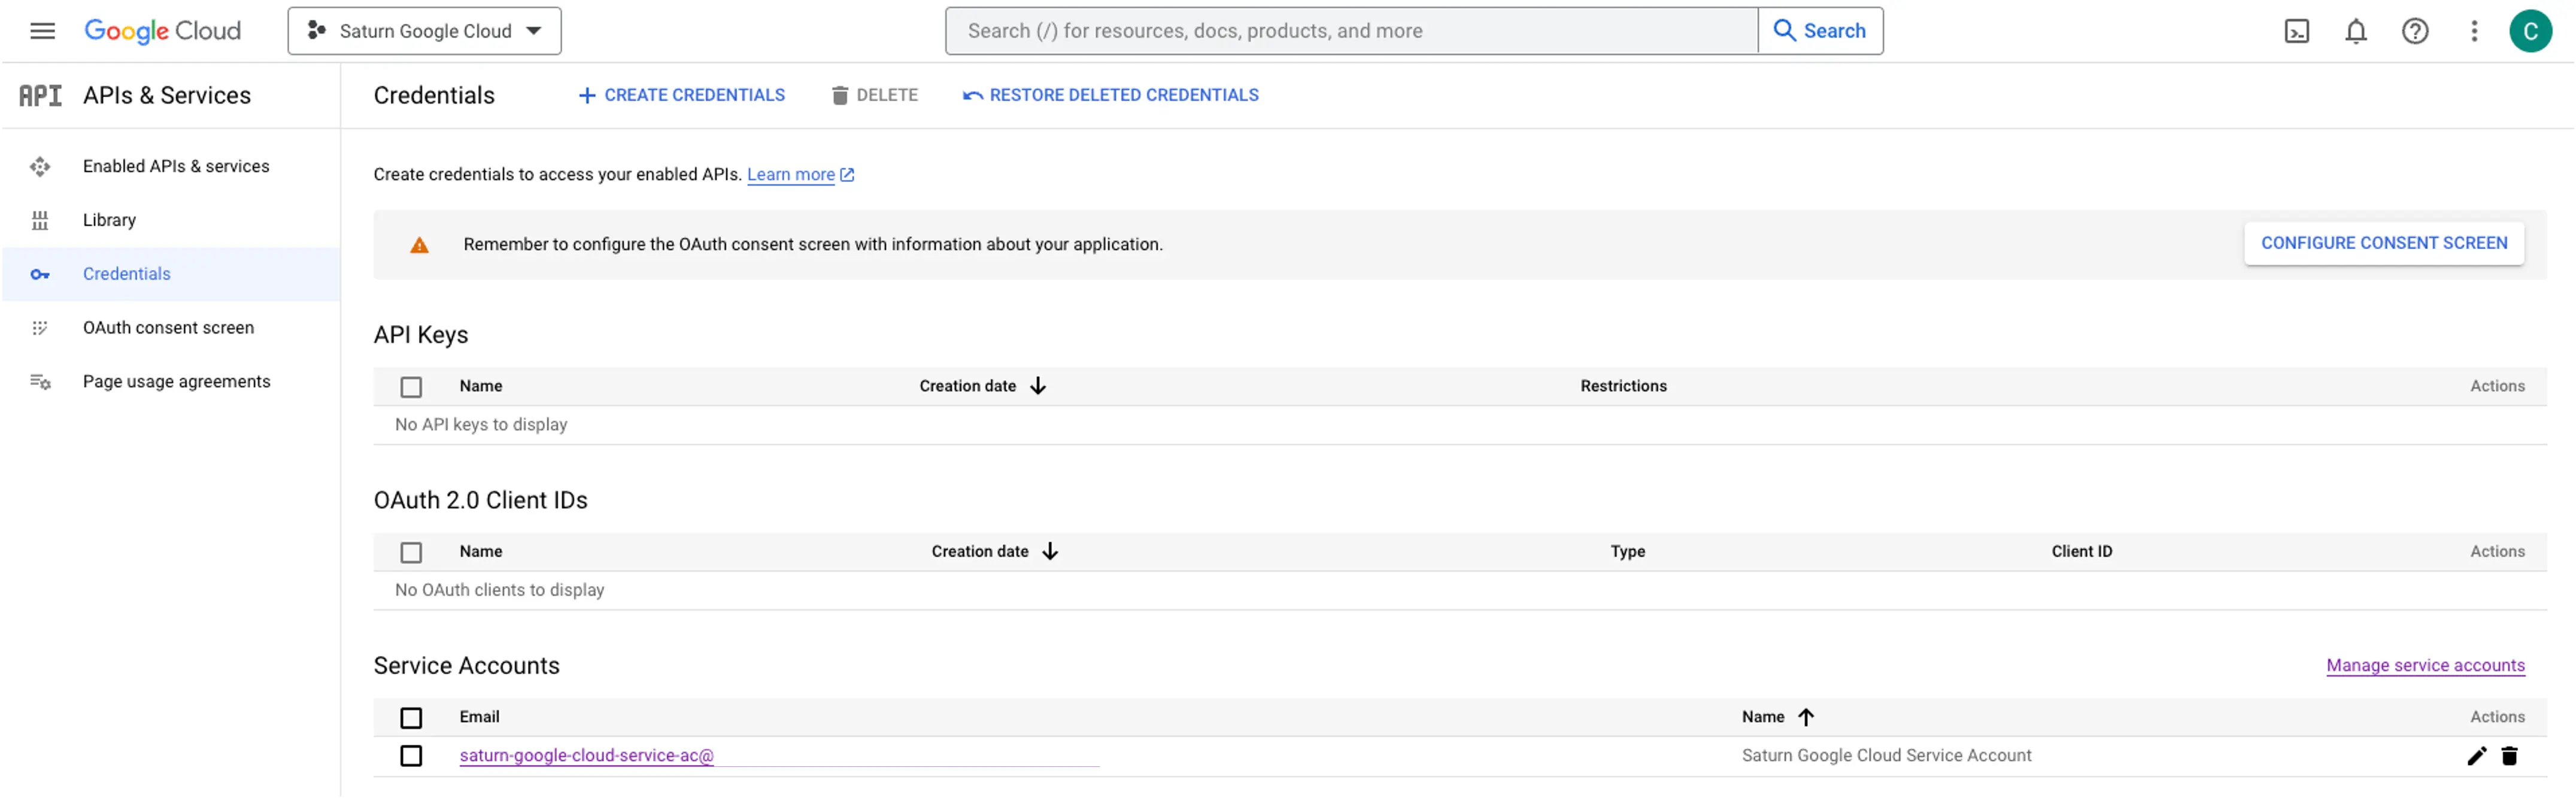Select all Service Accounts header checkbox

(411, 718)
